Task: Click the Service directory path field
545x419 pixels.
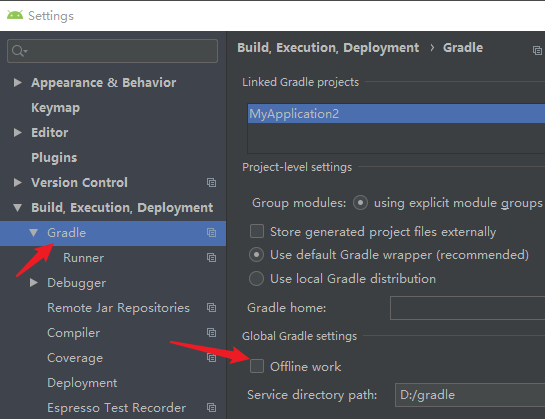Action: (x=470, y=395)
